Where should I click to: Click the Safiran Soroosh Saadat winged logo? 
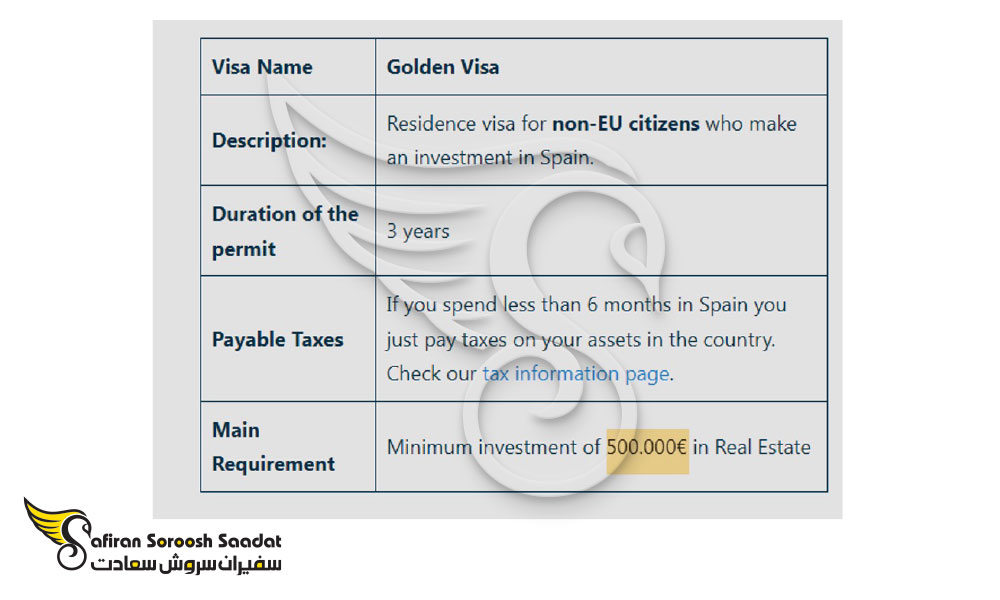point(56,534)
